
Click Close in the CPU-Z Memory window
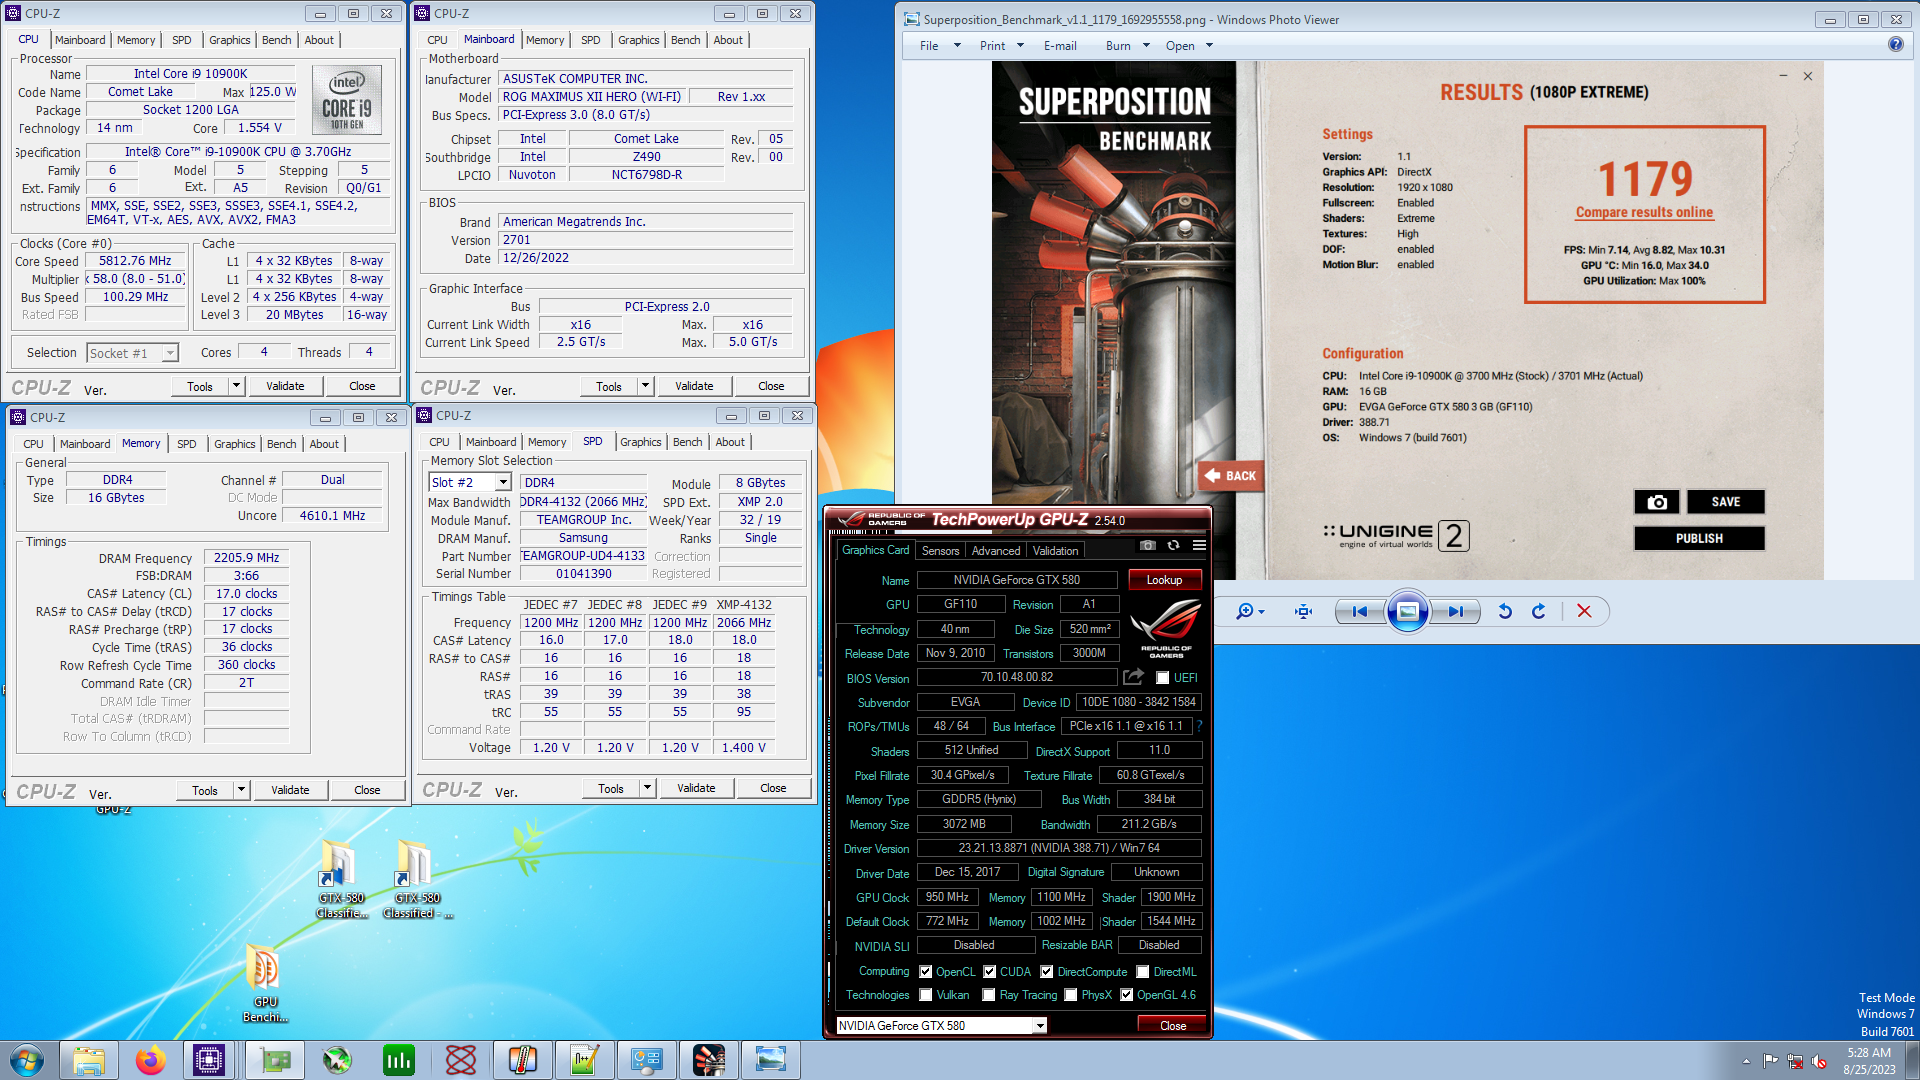pyautogui.click(x=367, y=790)
